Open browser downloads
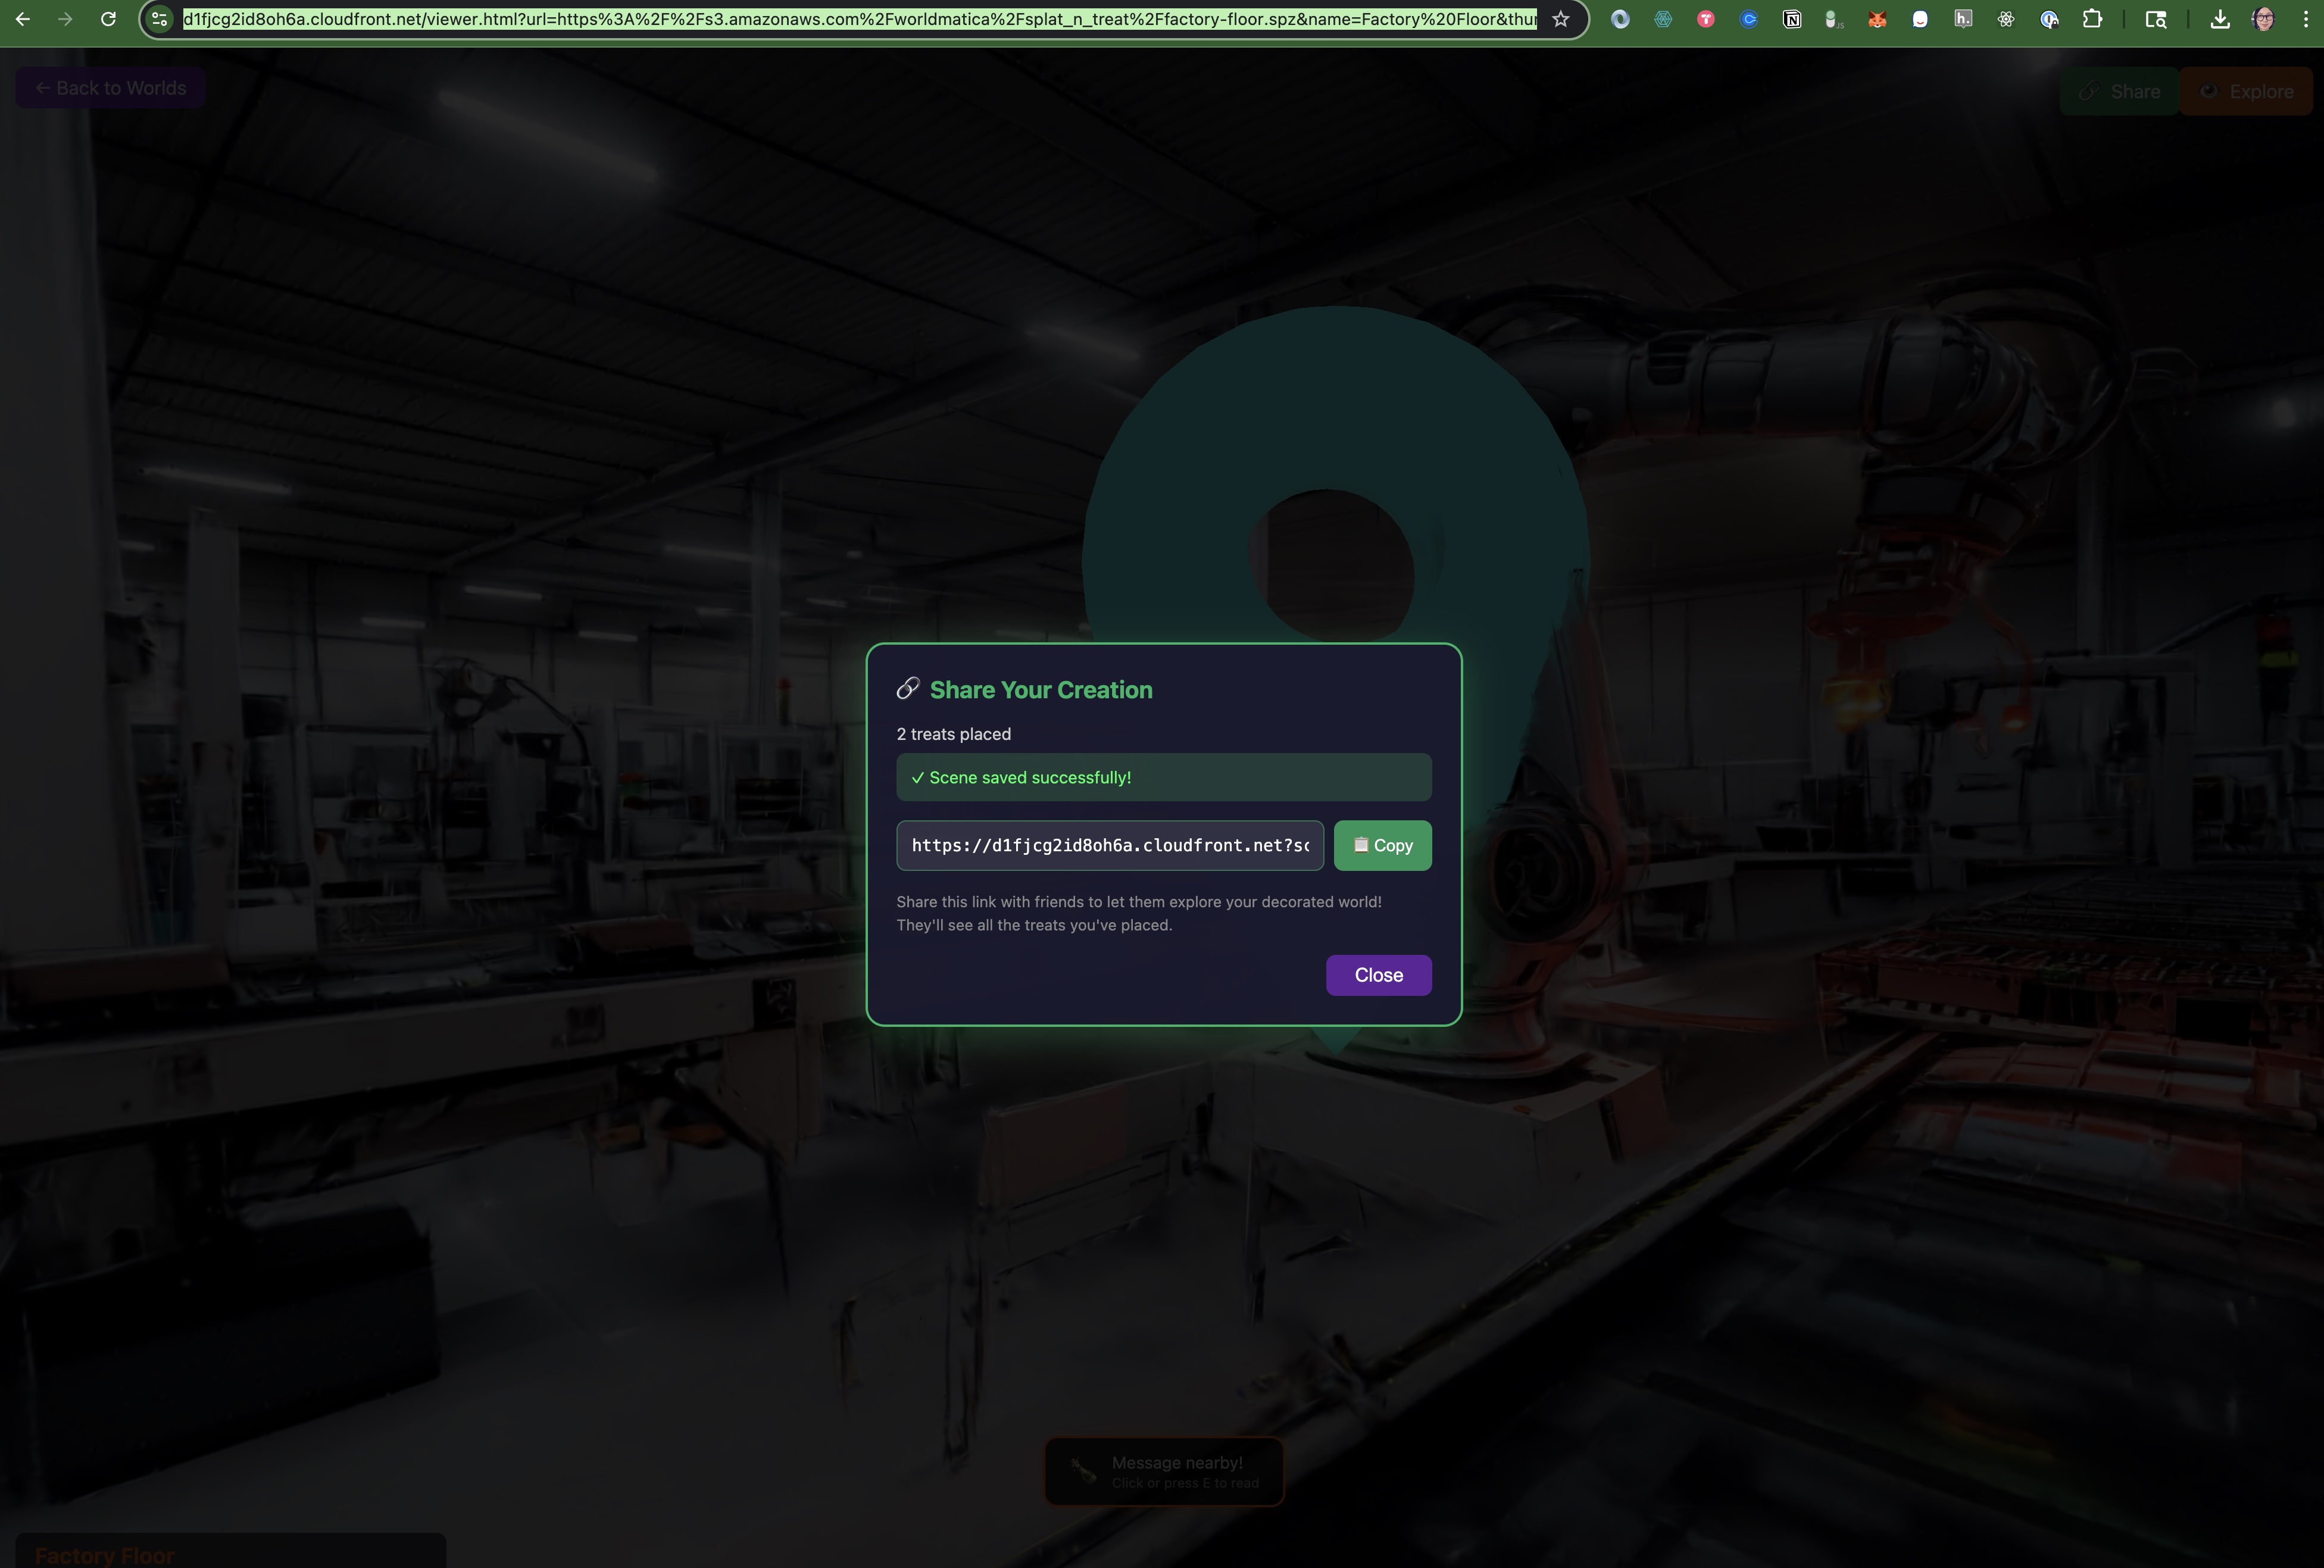The height and width of the screenshot is (1568, 2324). coord(2219,19)
